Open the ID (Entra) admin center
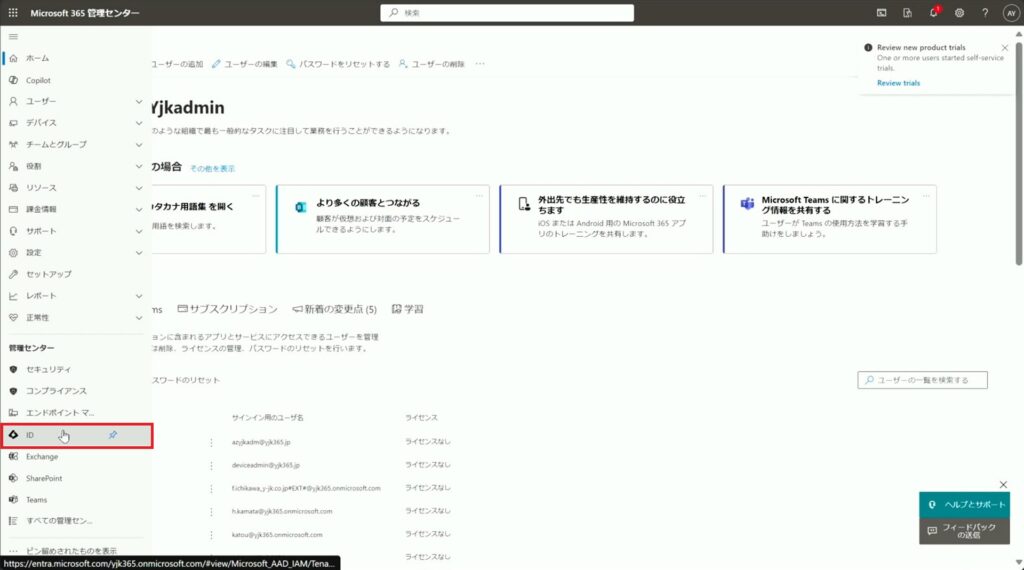1024x570 pixels. 77,435
